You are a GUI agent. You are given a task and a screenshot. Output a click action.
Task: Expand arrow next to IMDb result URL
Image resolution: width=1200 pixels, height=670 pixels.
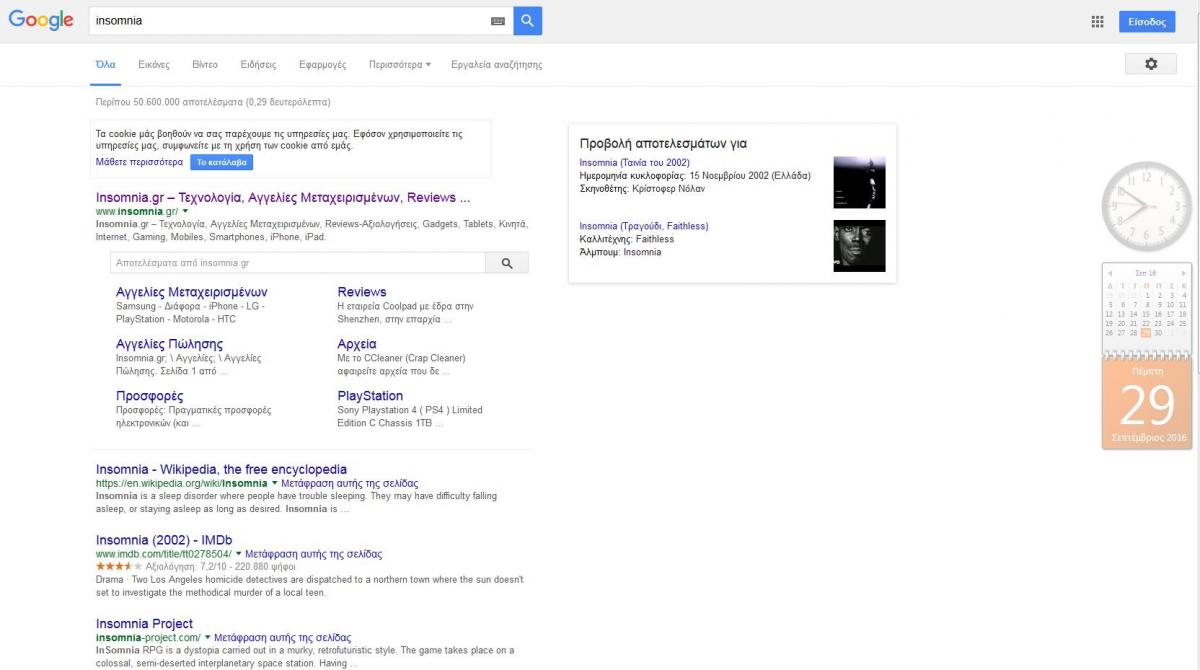[x=239, y=554]
